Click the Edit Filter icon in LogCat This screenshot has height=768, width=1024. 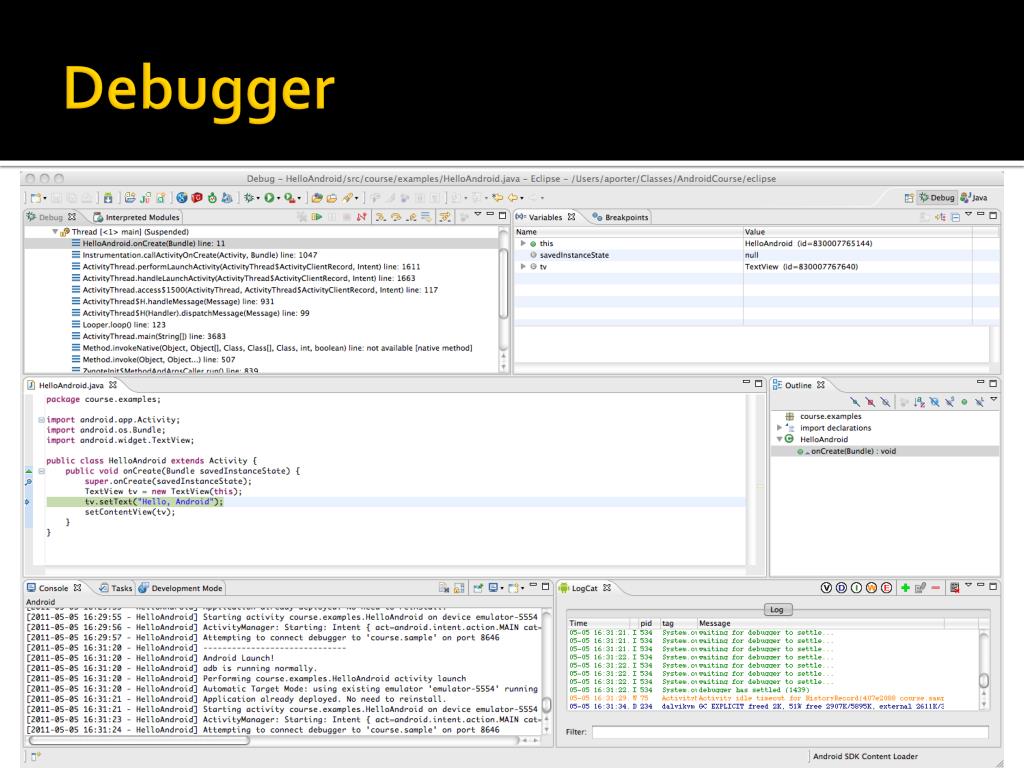point(920,588)
